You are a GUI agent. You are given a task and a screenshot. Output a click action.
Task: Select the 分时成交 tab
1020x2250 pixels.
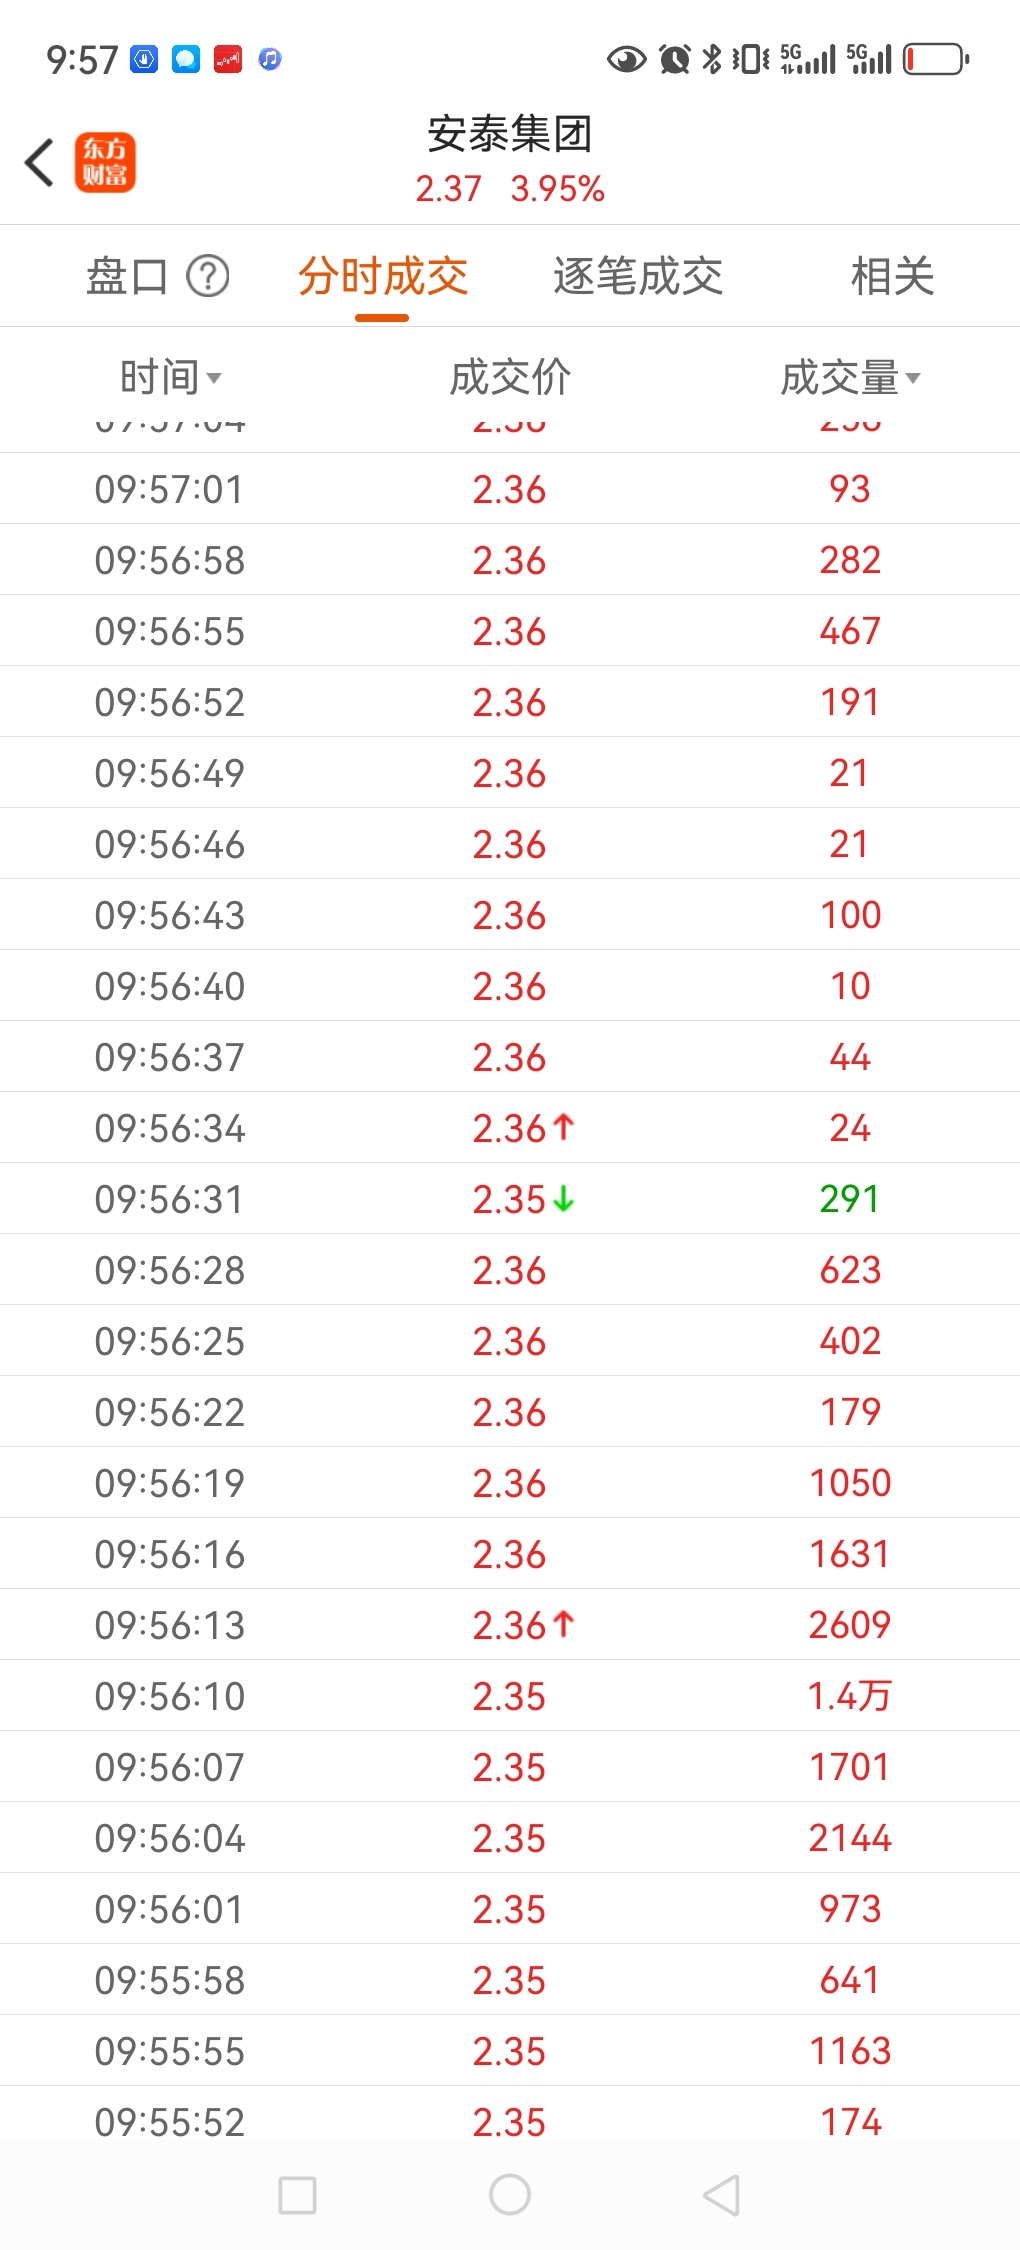pyautogui.click(x=383, y=276)
